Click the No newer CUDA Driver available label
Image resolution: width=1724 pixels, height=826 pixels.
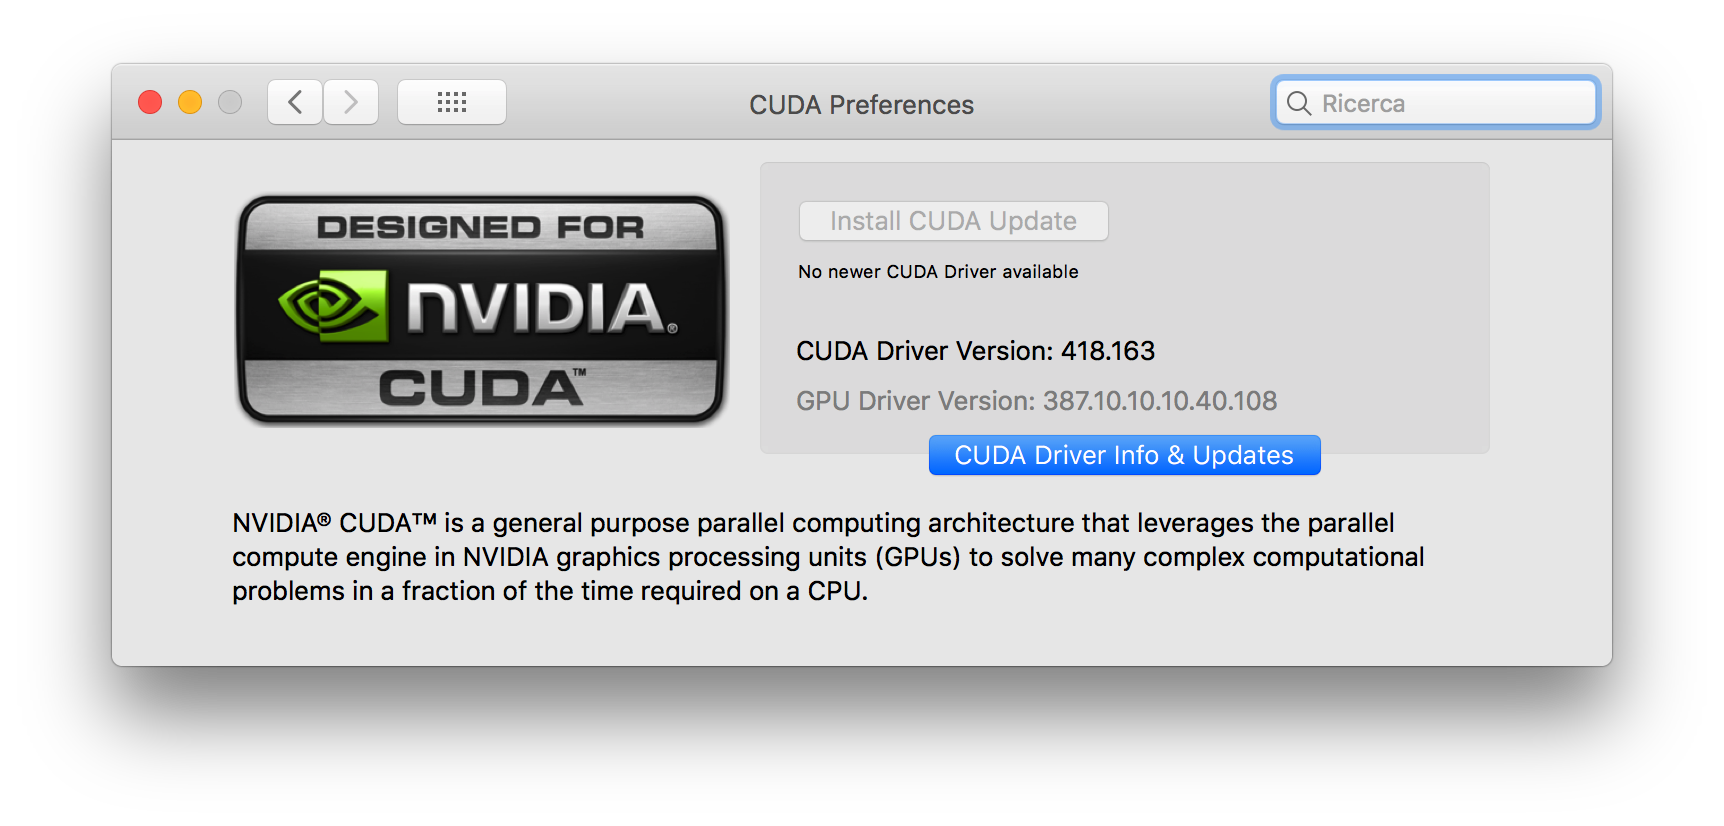coord(938,272)
